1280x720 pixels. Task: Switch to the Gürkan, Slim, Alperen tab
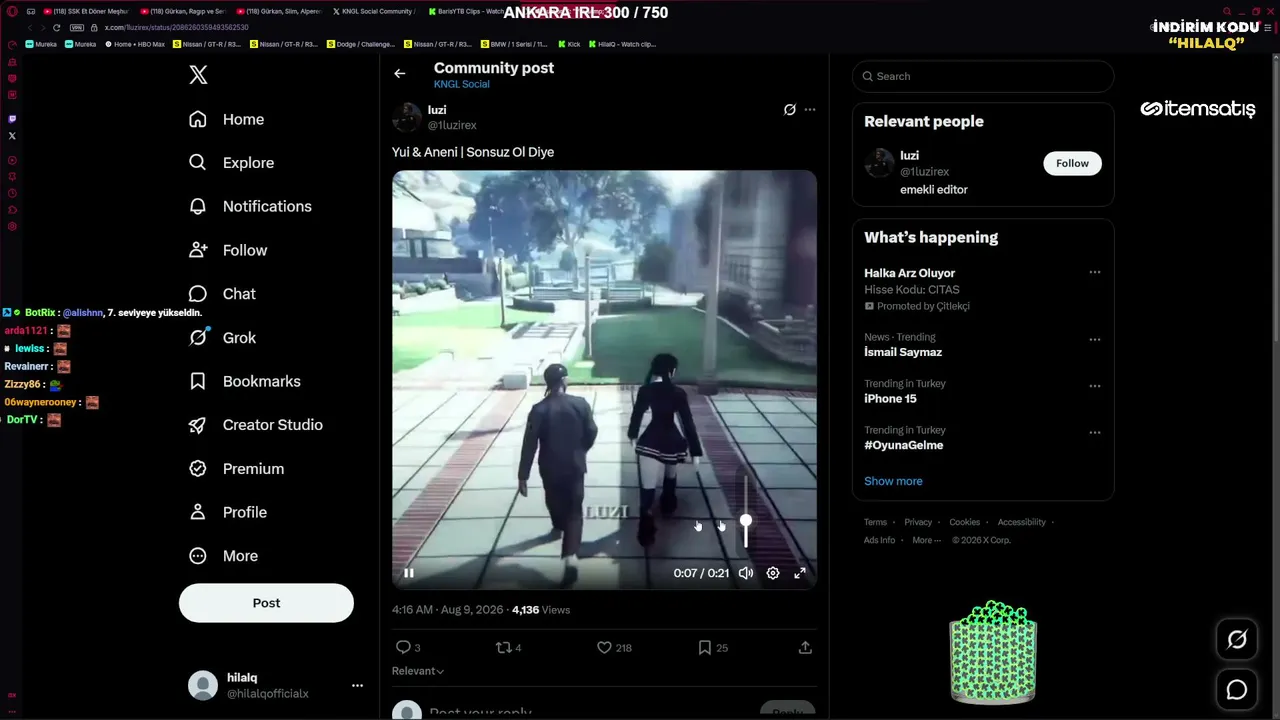point(279,11)
